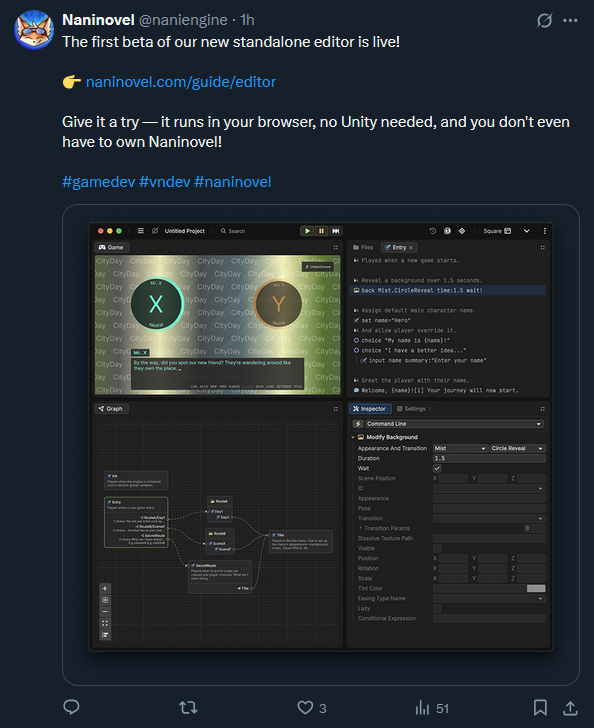Select the SecretRoute node in the graph

(x=220, y=577)
